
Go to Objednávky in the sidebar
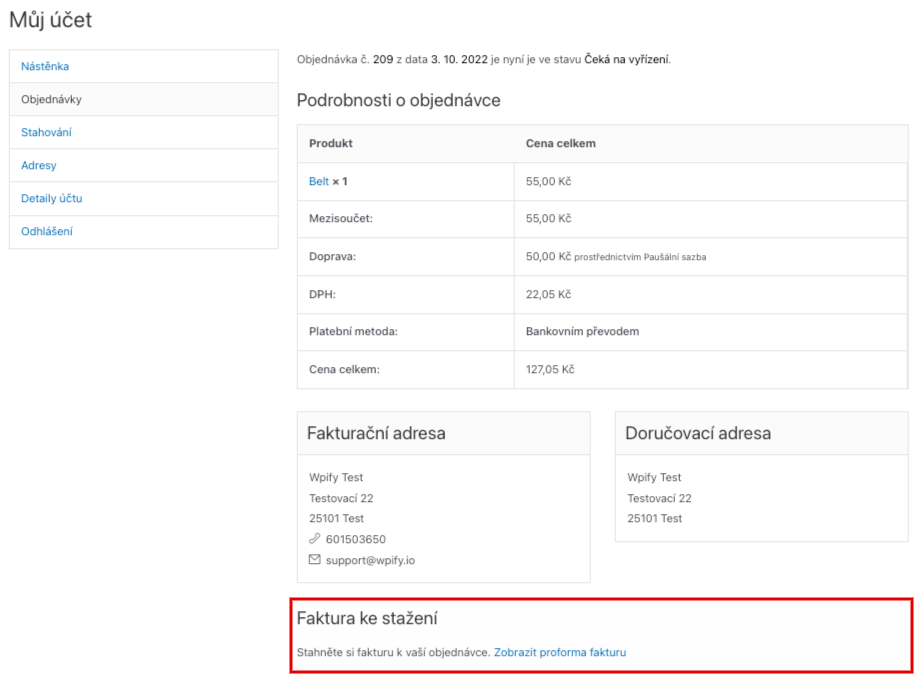click(x=51, y=100)
